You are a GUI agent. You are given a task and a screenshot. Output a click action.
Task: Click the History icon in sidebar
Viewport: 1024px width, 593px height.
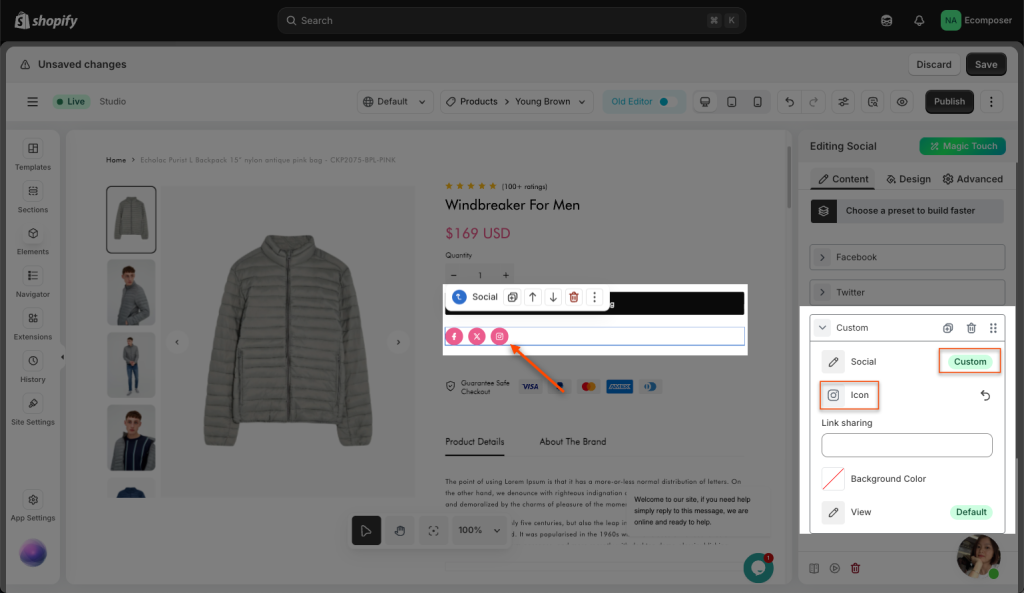pos(33,367)
